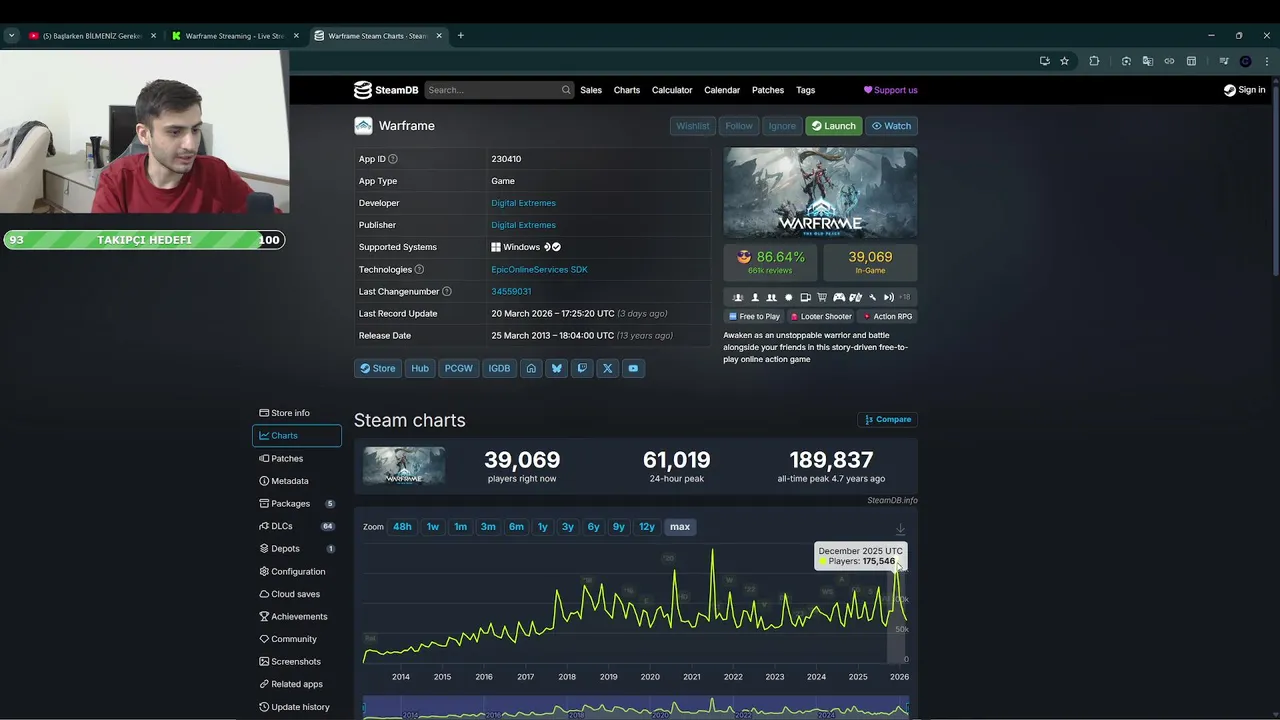Viewport: 1280px width, 720px height.
Task: Toggle Wishlist for Warframe
Action: (692, 126)
